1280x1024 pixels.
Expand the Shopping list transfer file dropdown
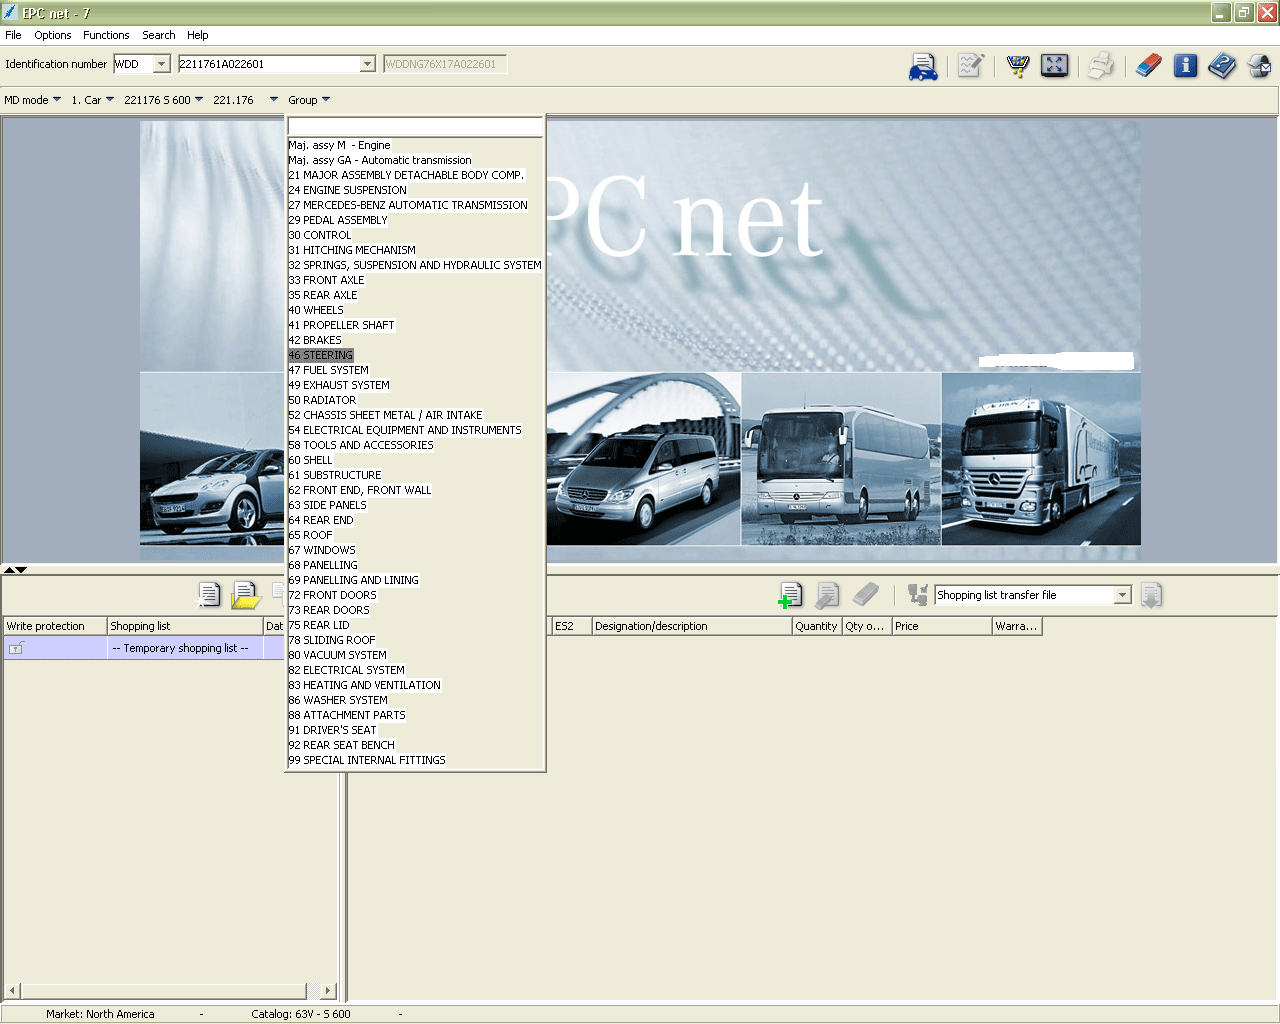coord(1122,595)
